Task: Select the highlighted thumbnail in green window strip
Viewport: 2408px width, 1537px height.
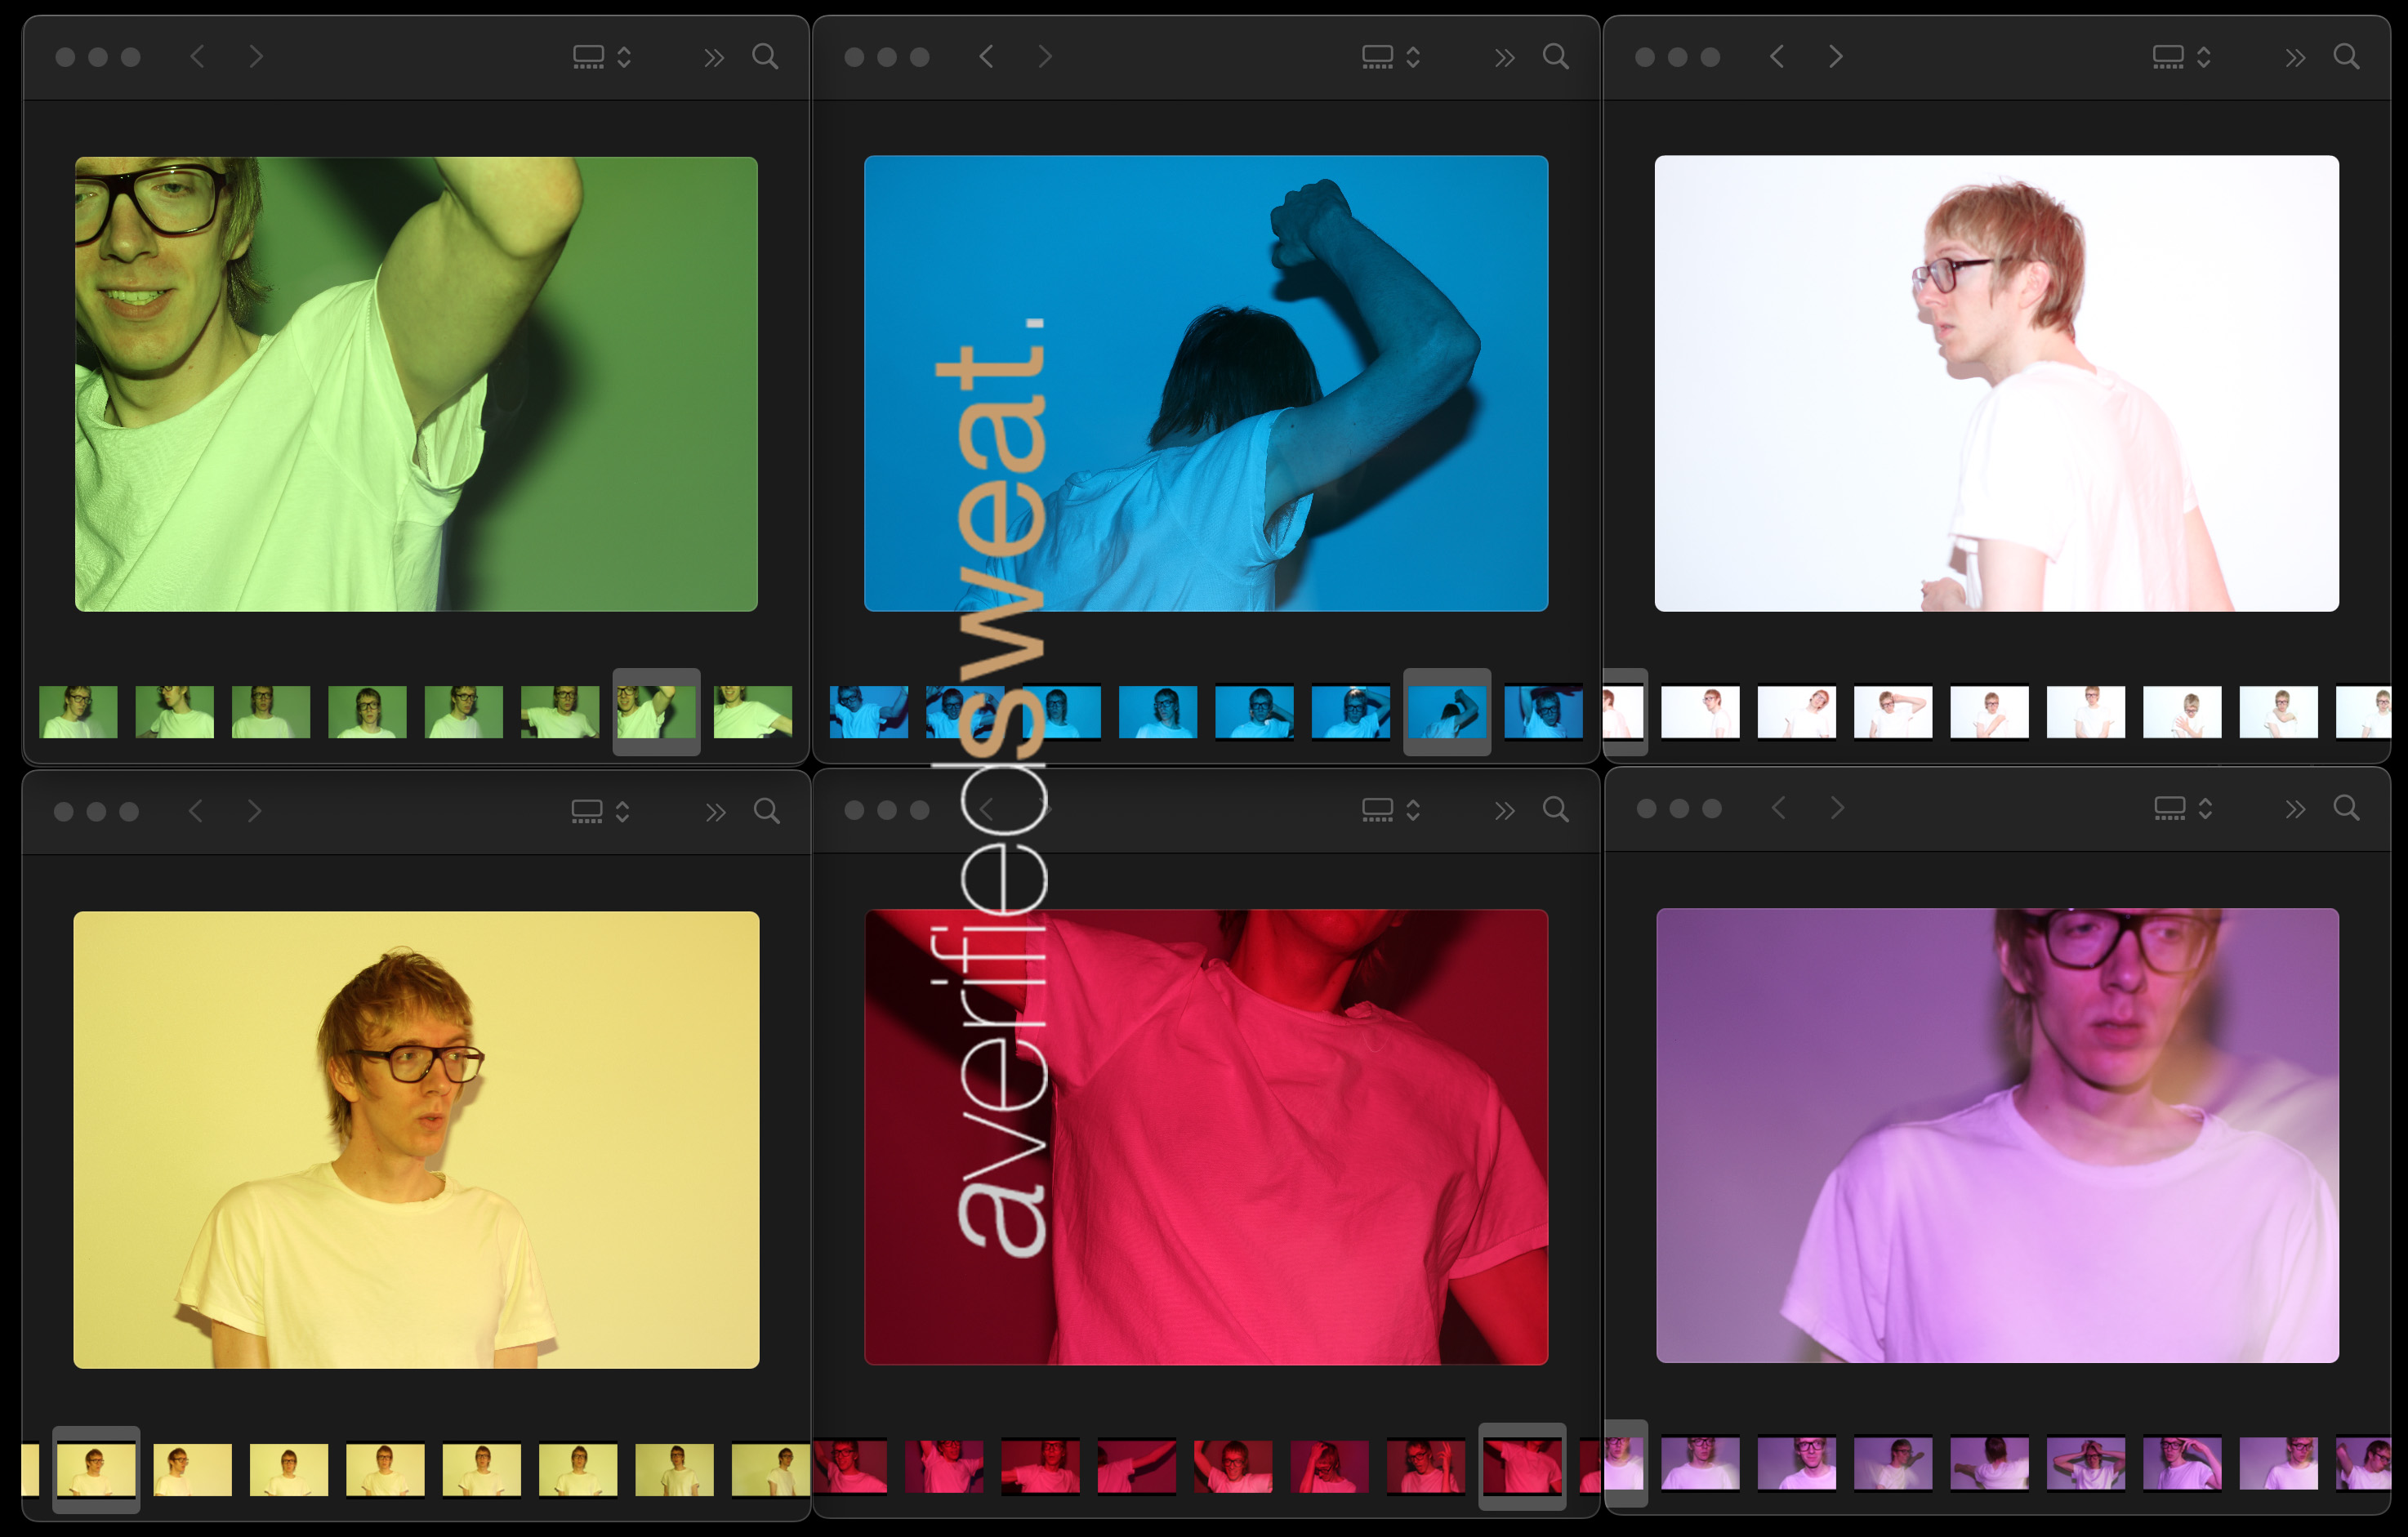Action: [x=656, y=712]
